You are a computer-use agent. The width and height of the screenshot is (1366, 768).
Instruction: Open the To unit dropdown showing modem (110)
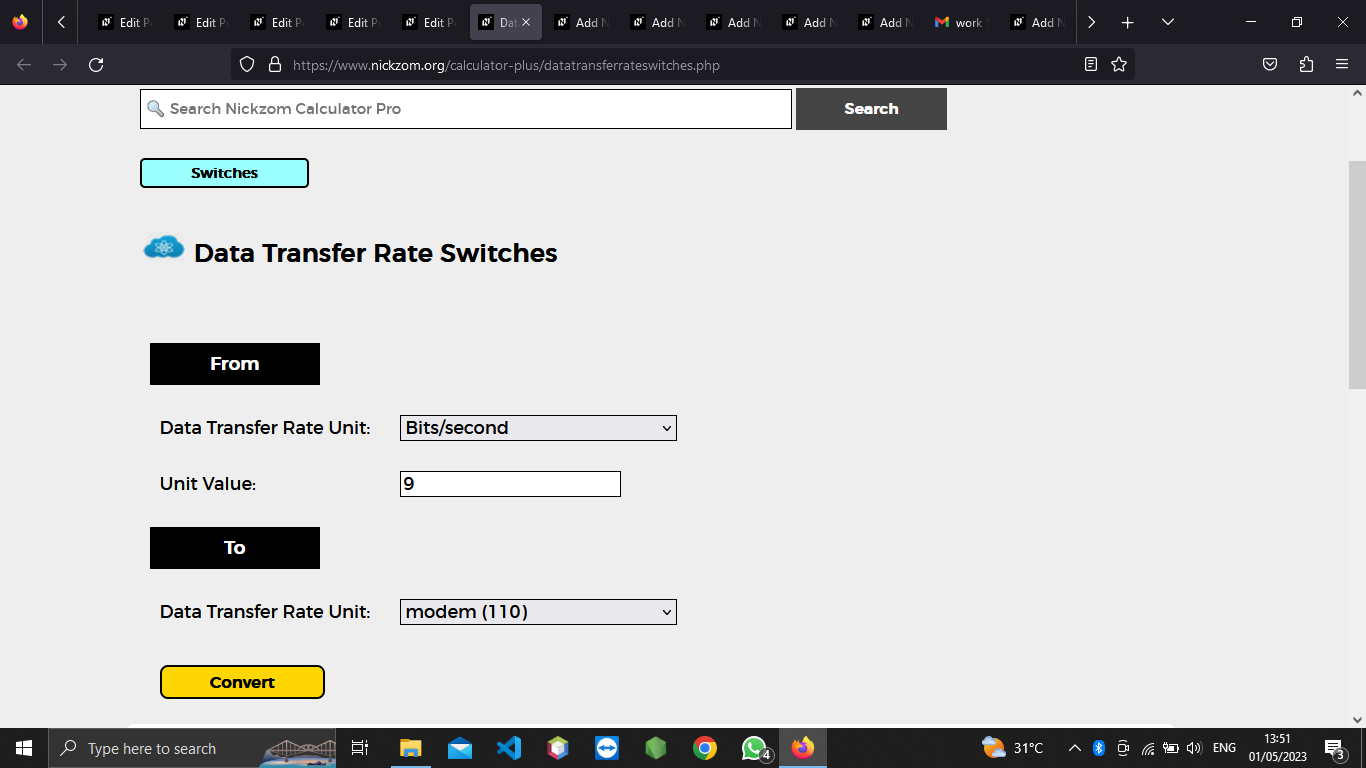click(538, 612)
